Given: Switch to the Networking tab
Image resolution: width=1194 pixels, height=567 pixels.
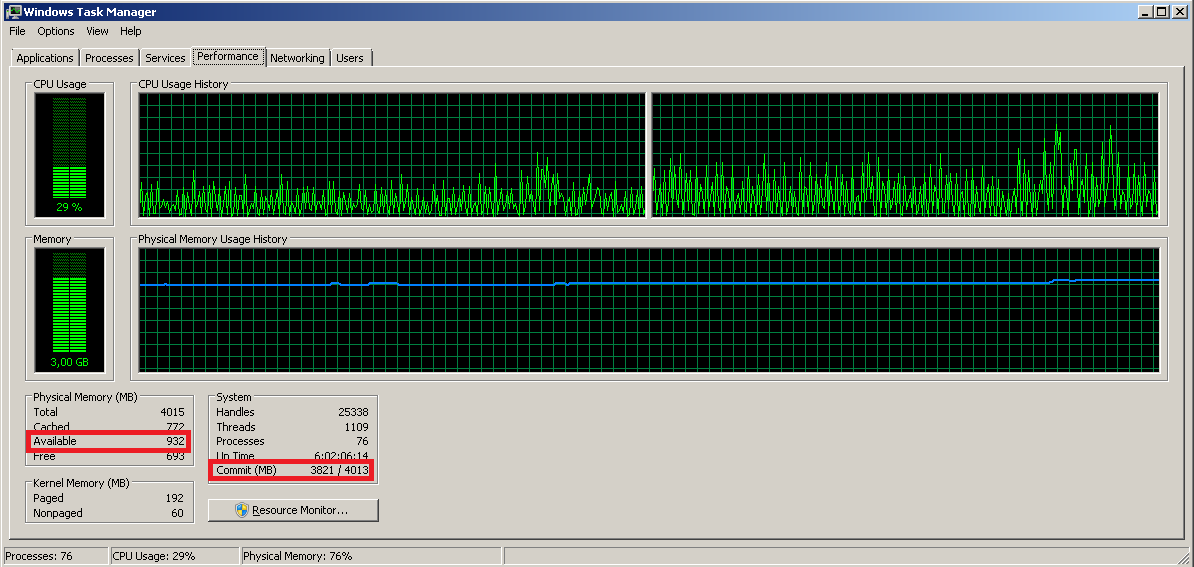Looking at the screenshot, I should click(x=297, y=58).
